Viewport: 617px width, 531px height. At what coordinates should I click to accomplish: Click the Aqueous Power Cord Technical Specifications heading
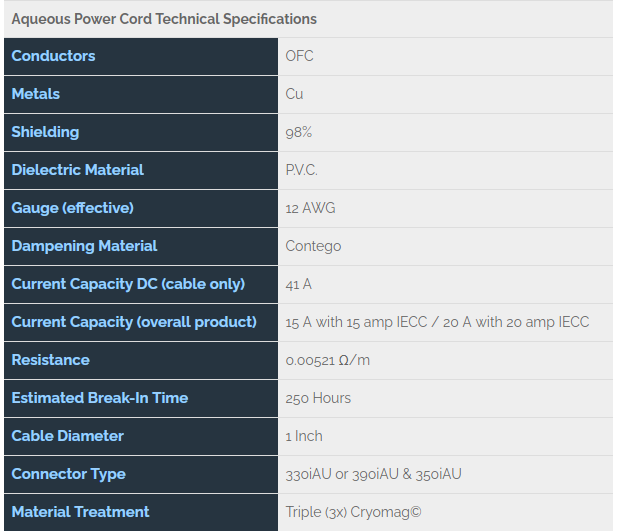(x=164, y=19)
